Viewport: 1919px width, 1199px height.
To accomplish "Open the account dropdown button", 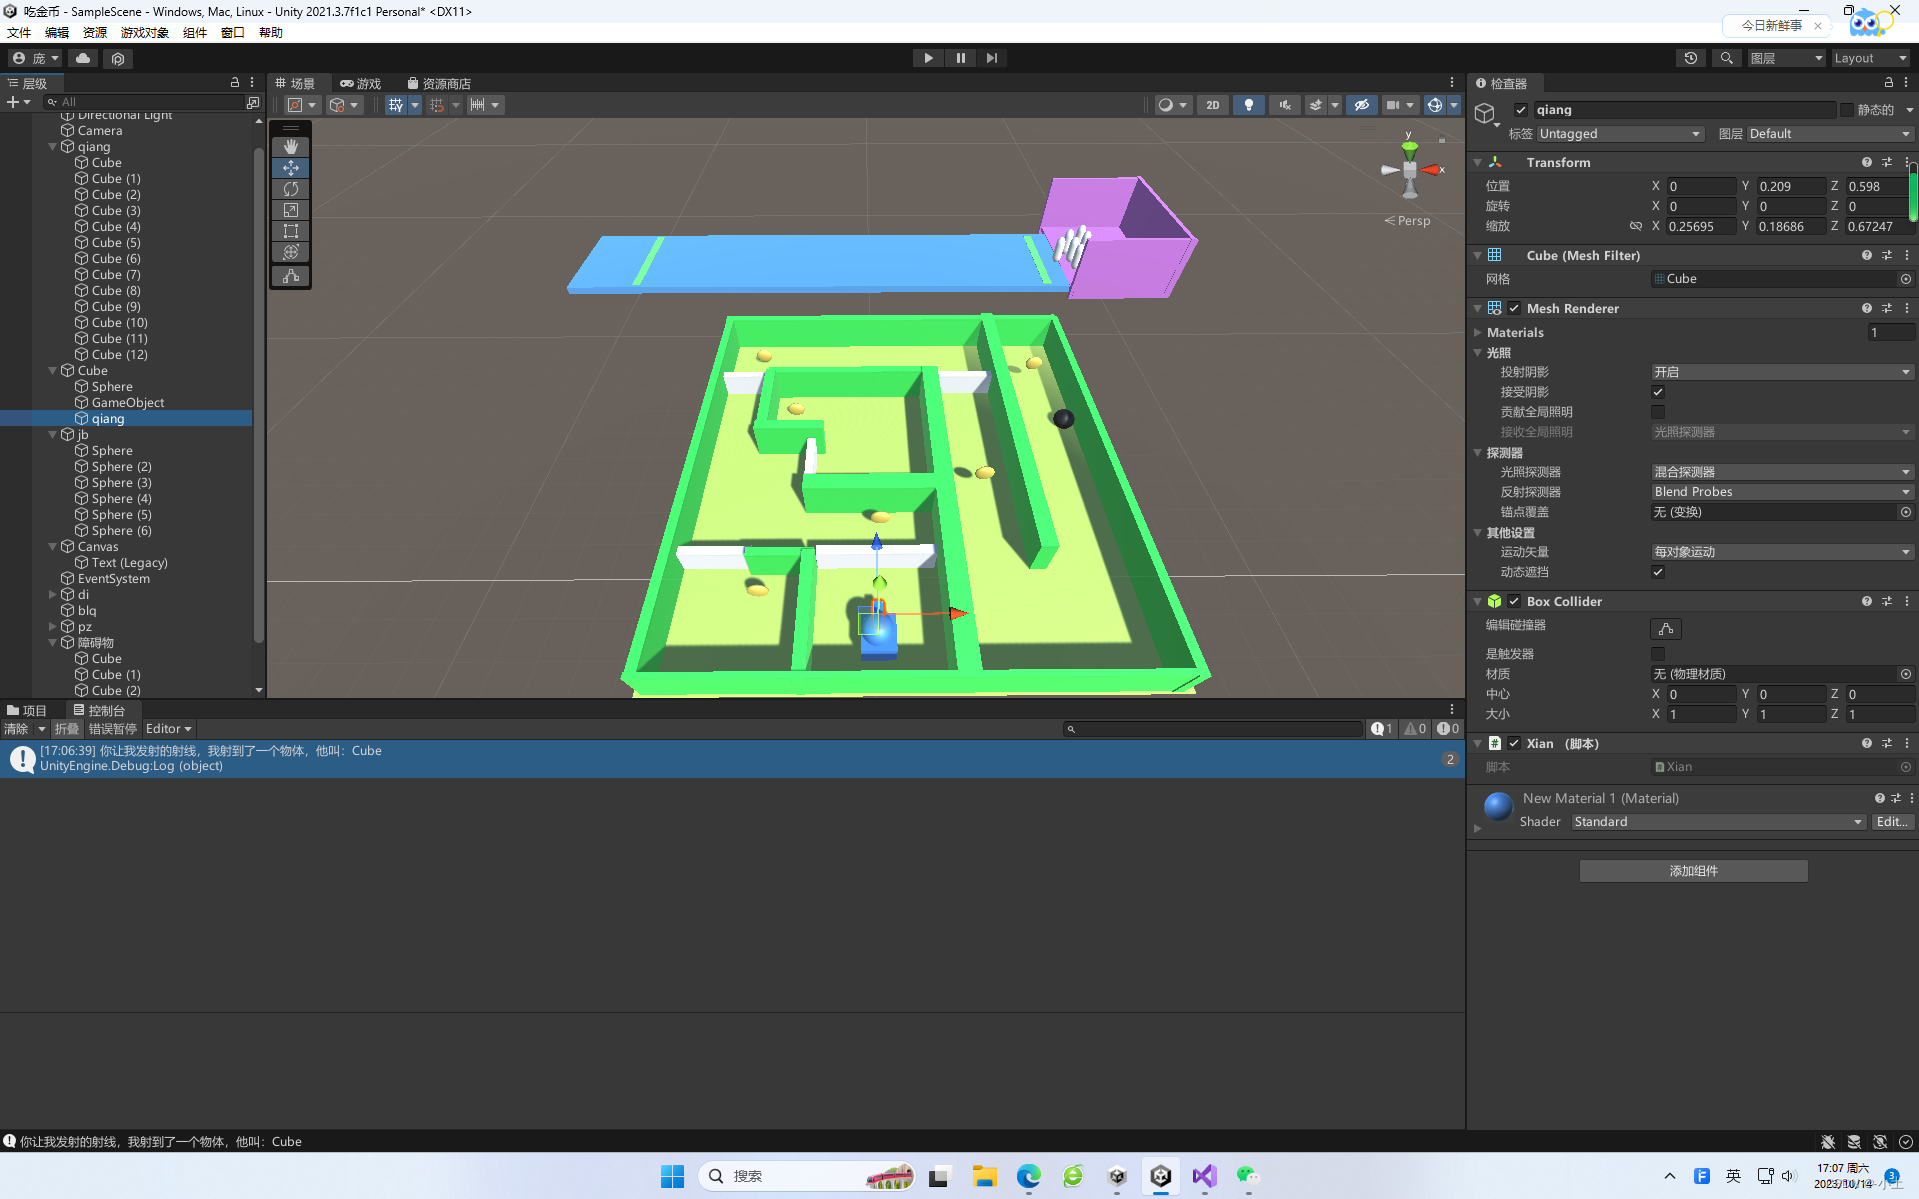I will click(x=35, y=59).
